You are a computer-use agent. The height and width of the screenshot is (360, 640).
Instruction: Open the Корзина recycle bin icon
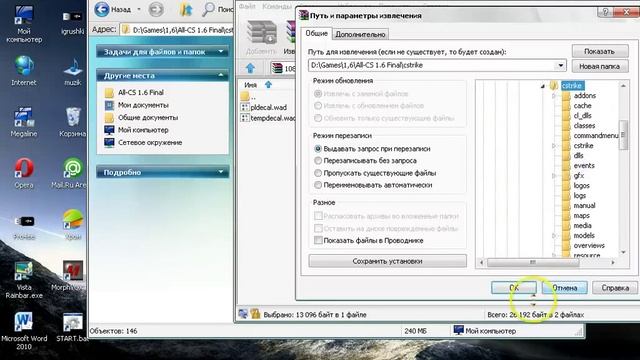[x=73, y=122]
